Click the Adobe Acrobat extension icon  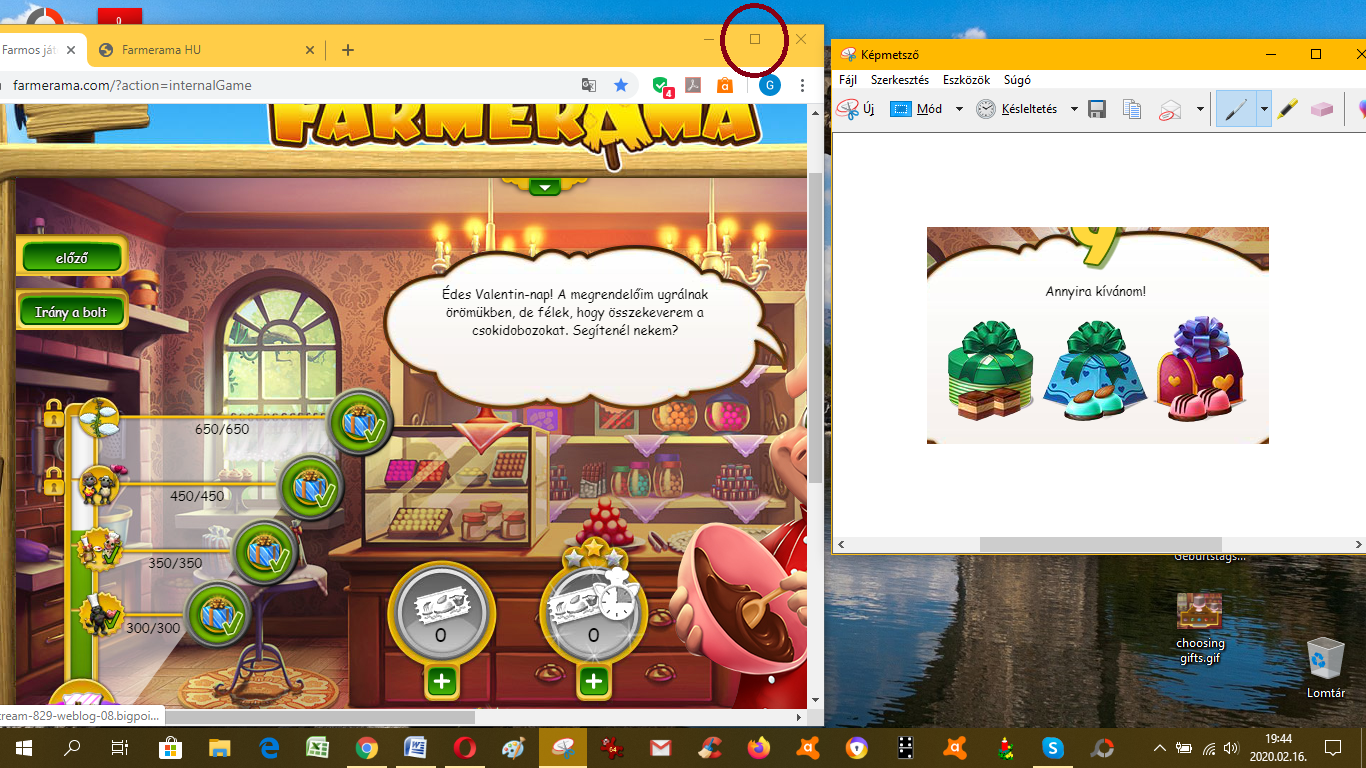692,86
